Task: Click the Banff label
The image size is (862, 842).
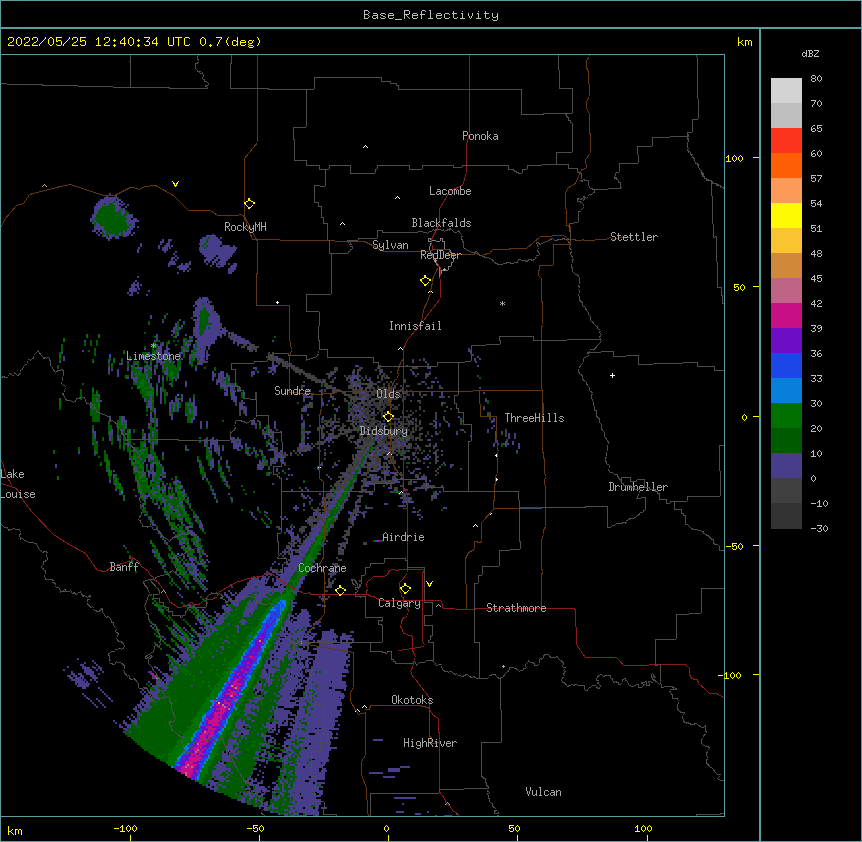Action: click(124, 567)
